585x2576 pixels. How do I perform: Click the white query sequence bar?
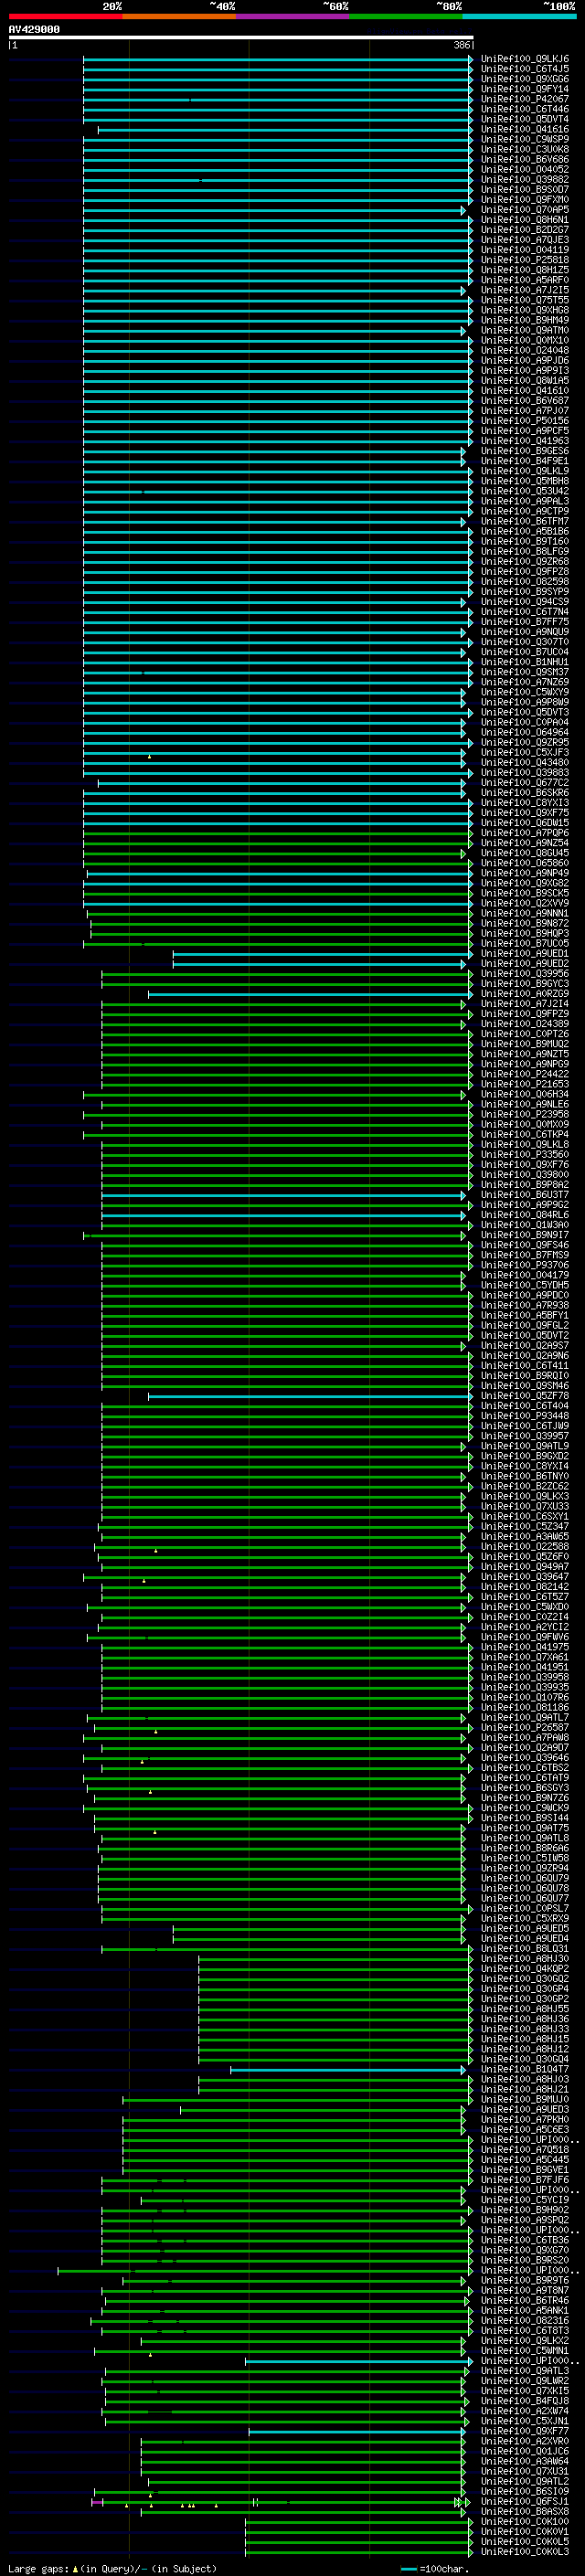point(241,38)
